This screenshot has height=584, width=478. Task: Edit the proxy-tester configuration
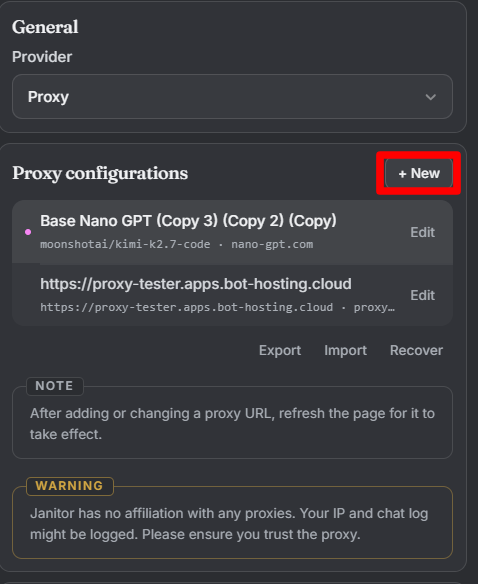(422, 295)
